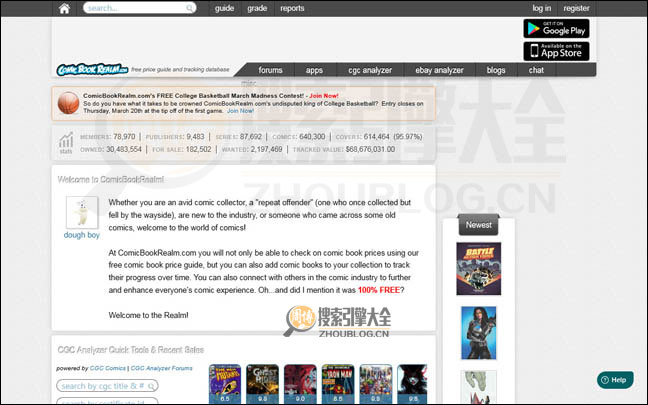
Task: Focus the search by cgc title field
Action: click(107, 386)
